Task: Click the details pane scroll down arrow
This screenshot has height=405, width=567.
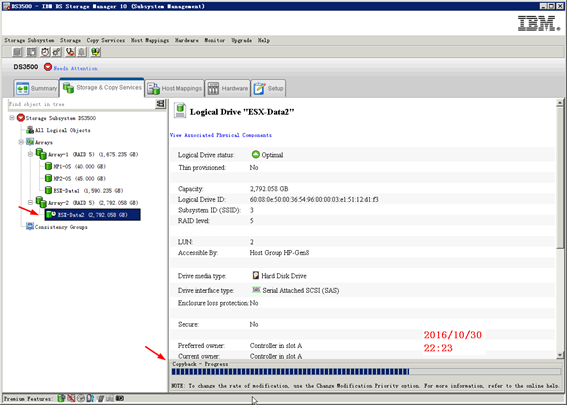Action: 560,355
